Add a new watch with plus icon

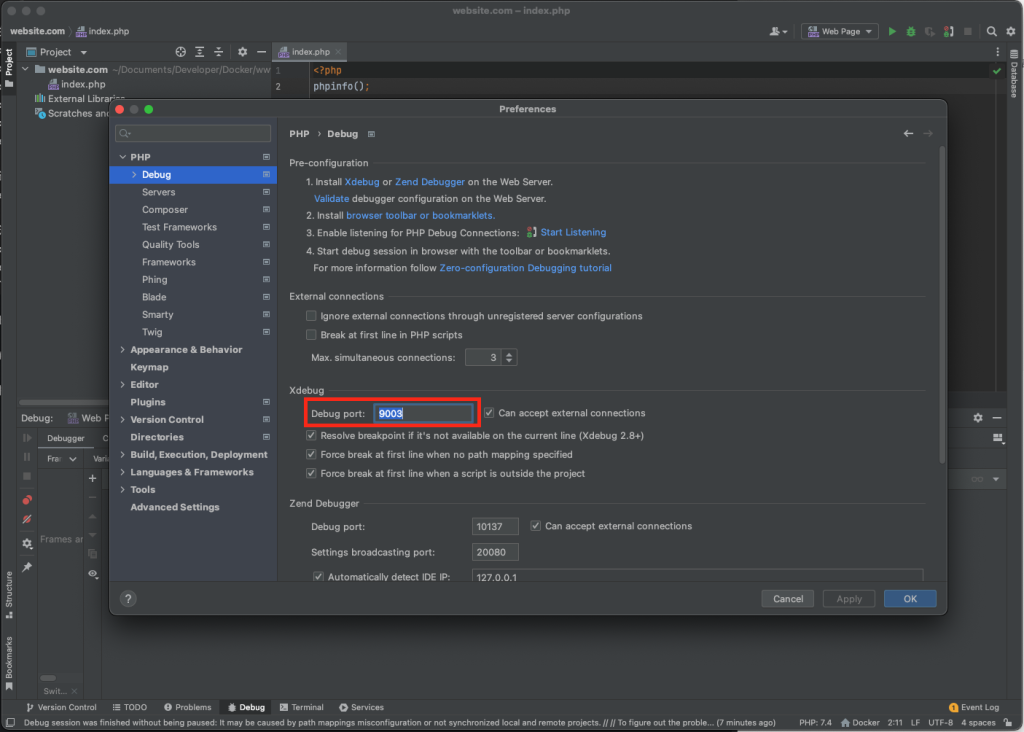[x=93, y=479]
